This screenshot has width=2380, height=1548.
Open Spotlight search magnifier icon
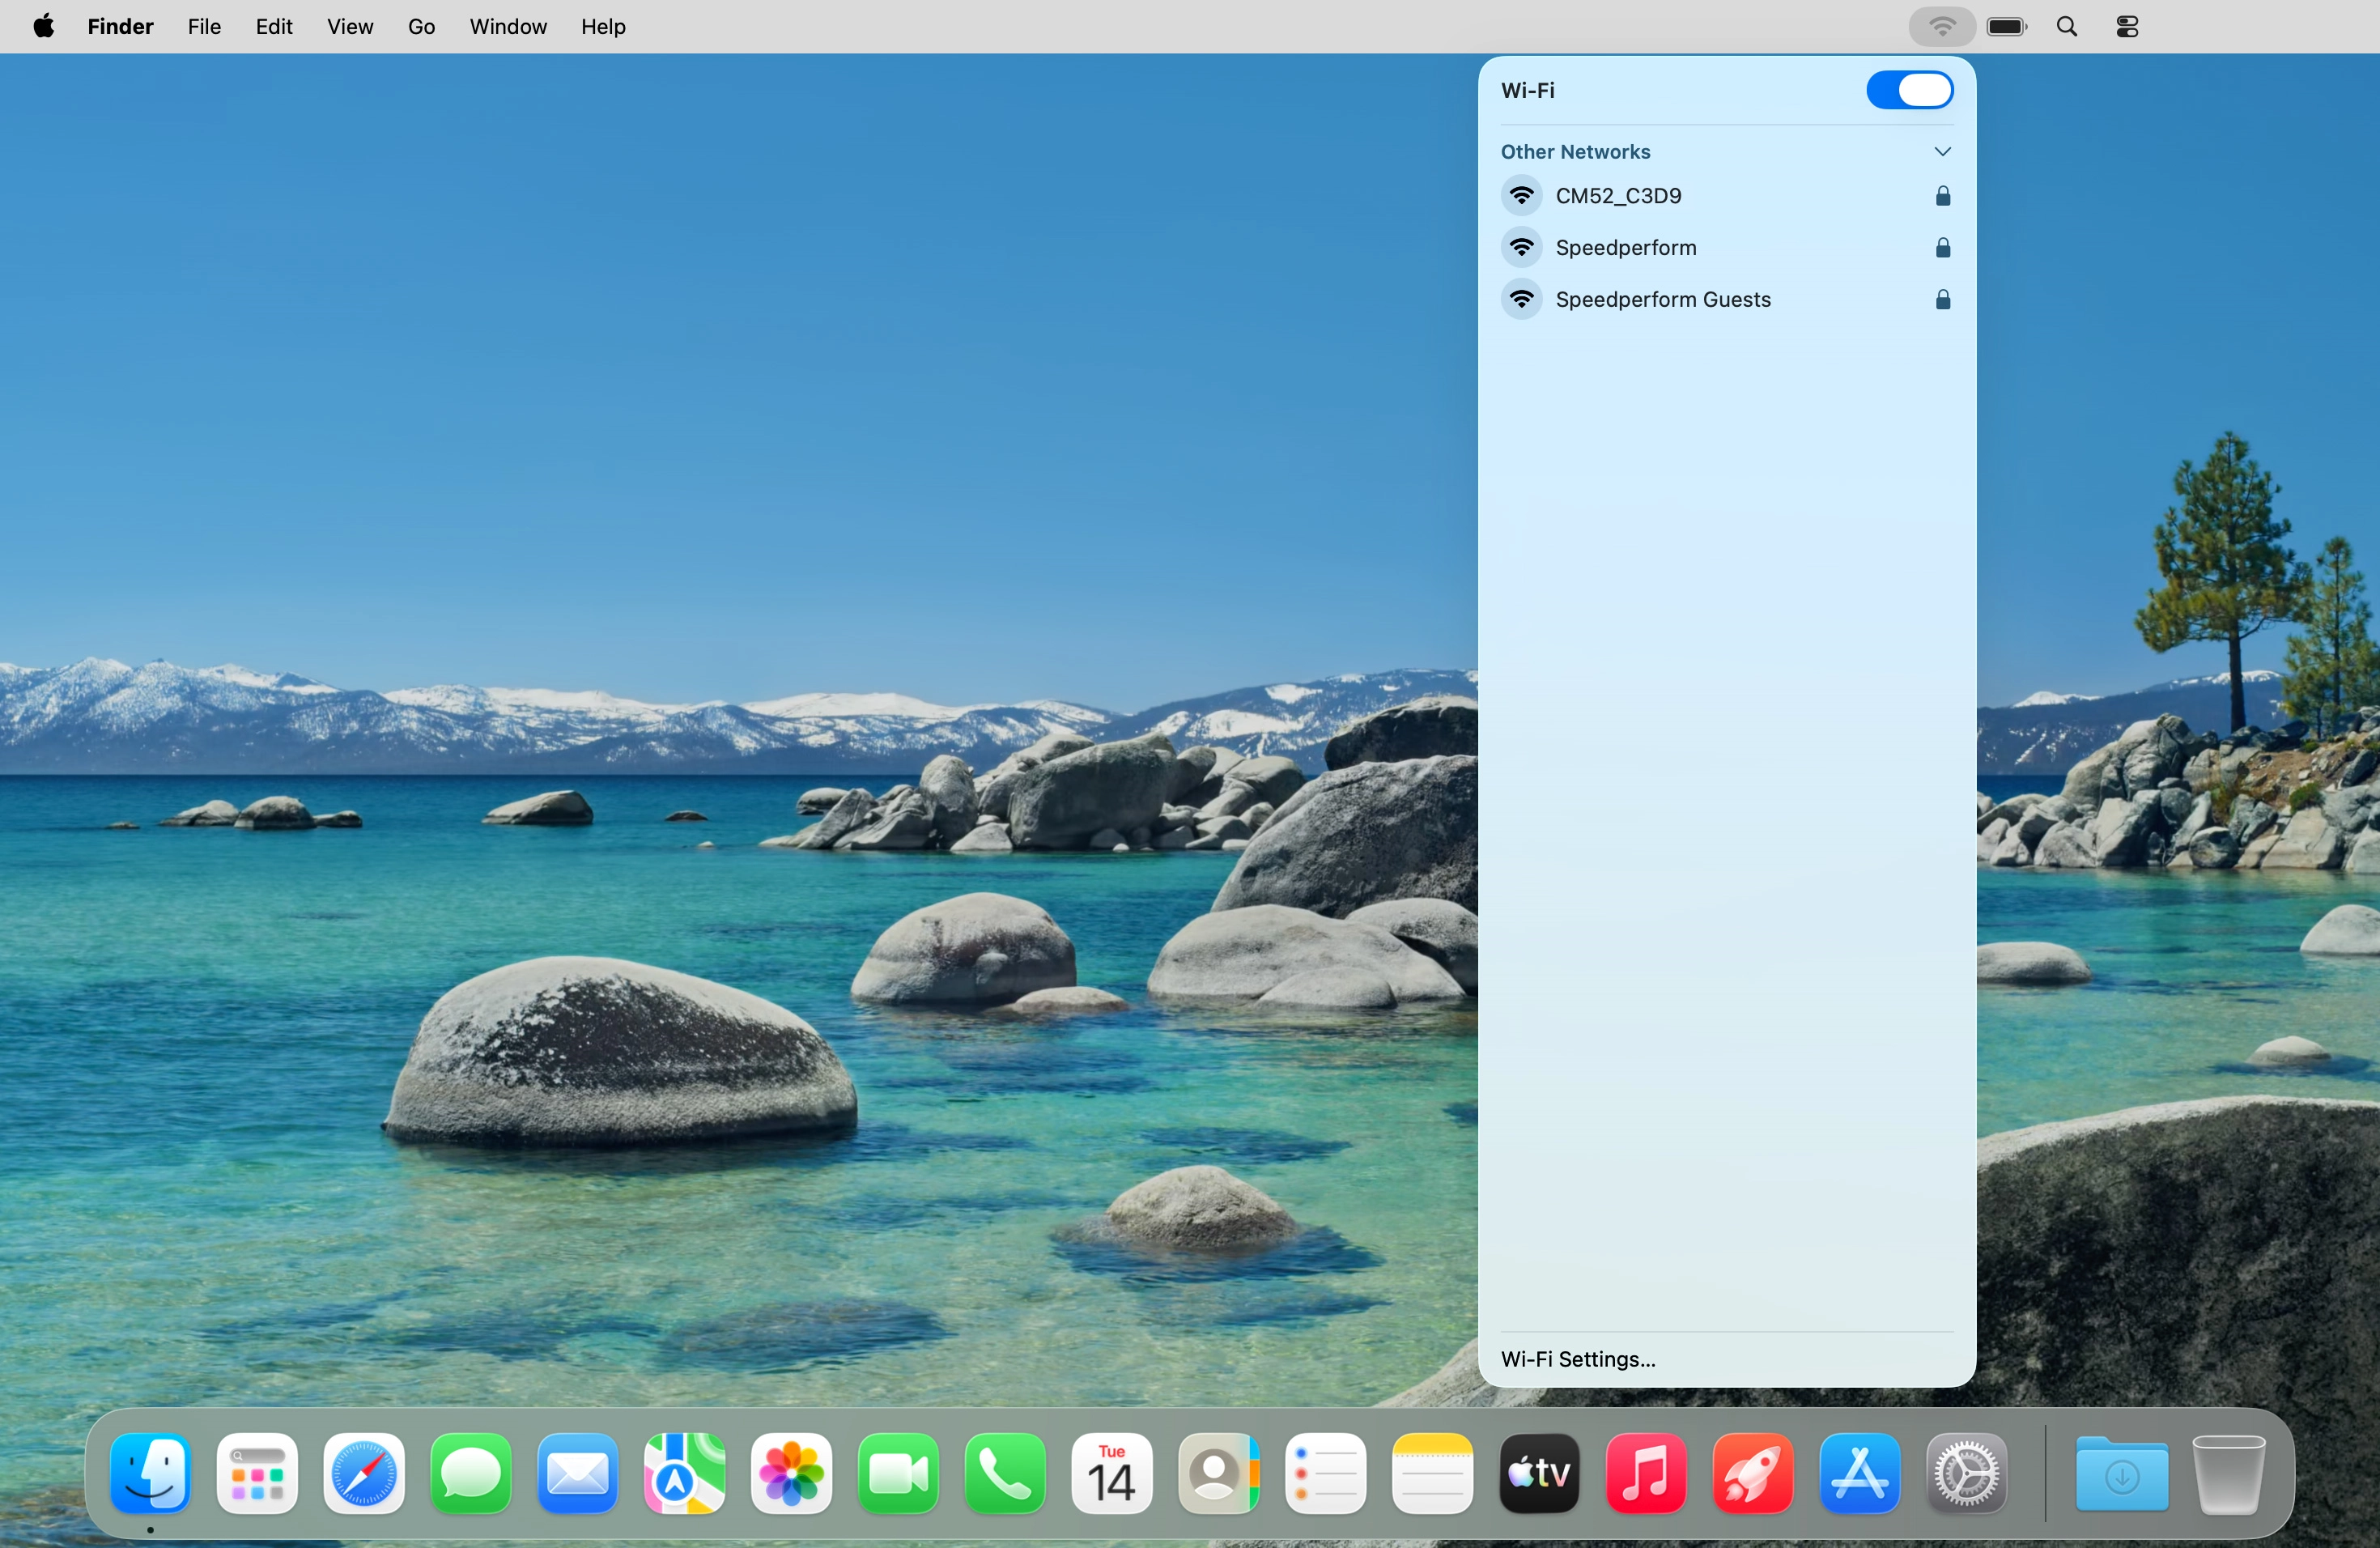pos(2067,27)
